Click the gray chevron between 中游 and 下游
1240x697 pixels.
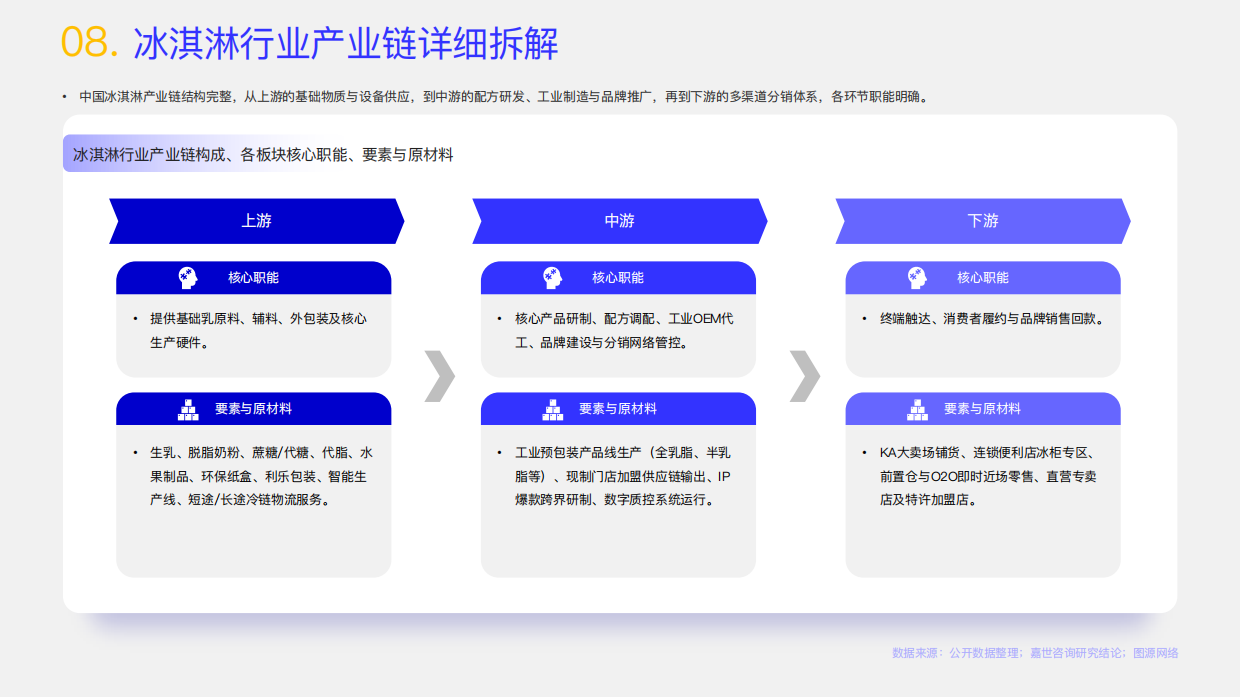(804, 376)
